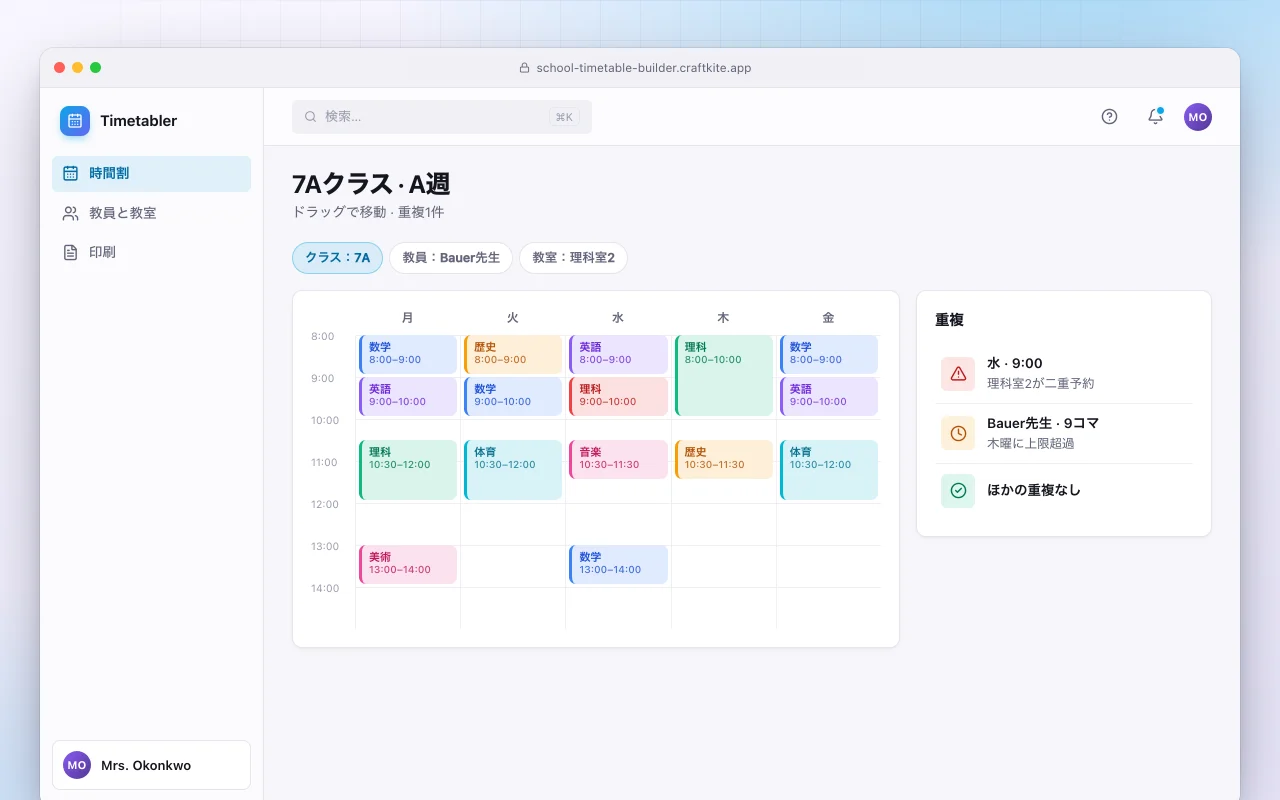
Task: Open the help question mark icon
Action: click(x=1109, y=117)
